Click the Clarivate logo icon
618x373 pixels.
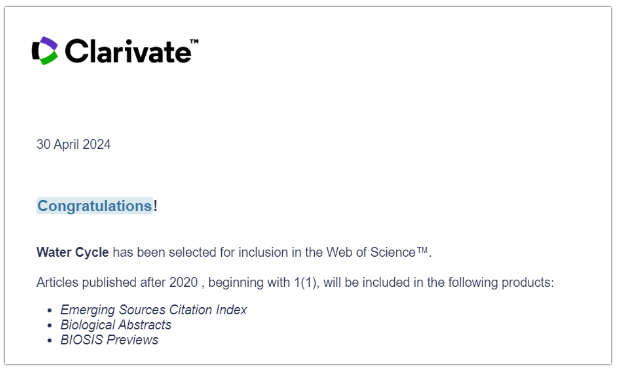[45, 50]
